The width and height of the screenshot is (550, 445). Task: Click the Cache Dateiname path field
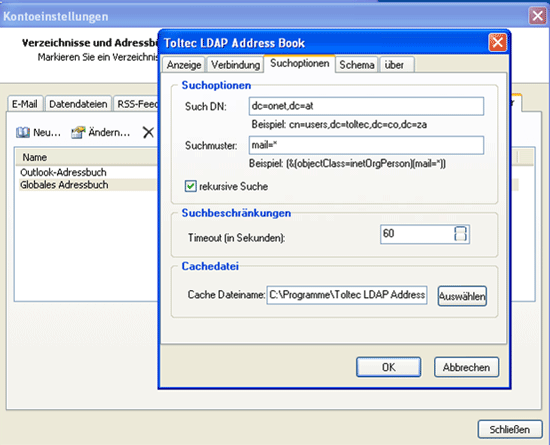(347, 295)
